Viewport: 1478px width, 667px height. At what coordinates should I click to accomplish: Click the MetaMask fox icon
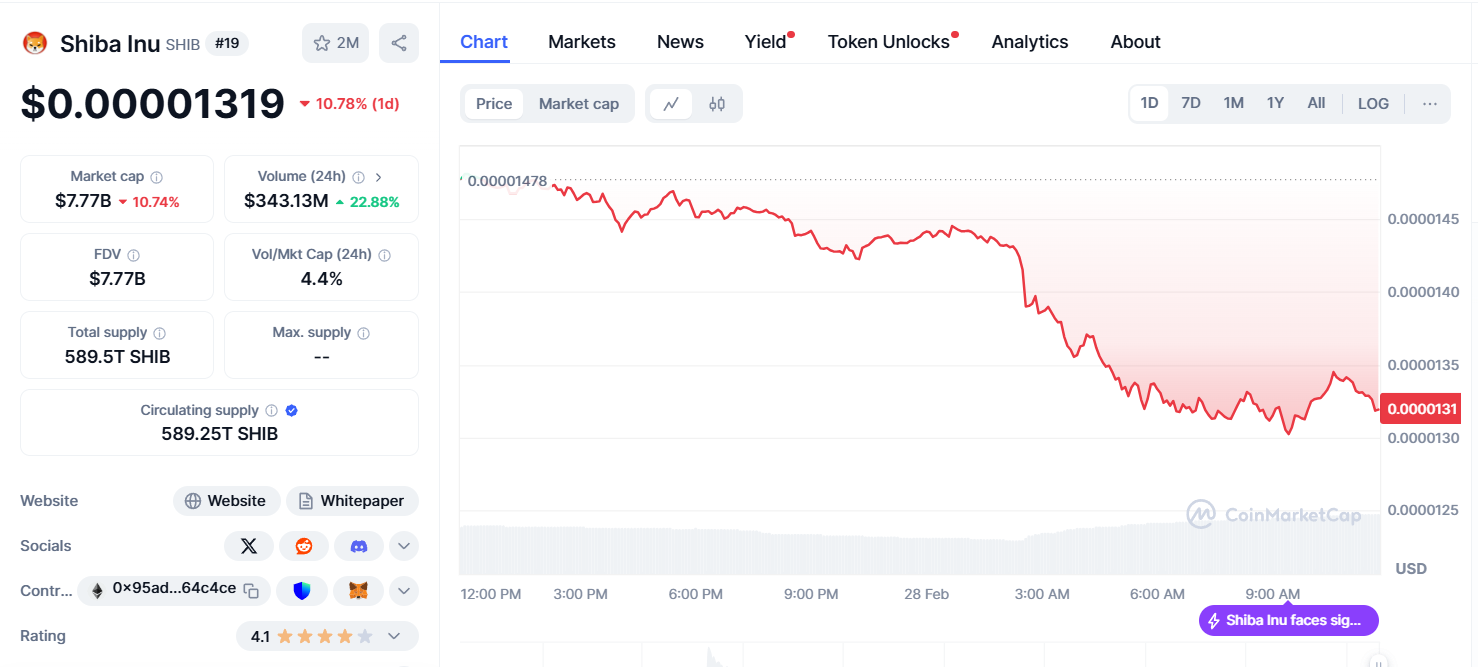[358, 591]
